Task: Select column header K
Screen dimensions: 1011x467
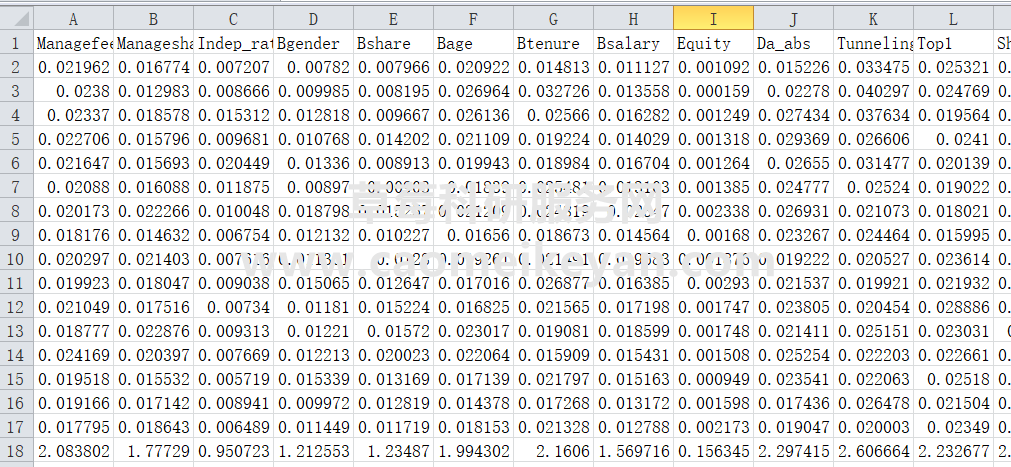Action: 873,19
